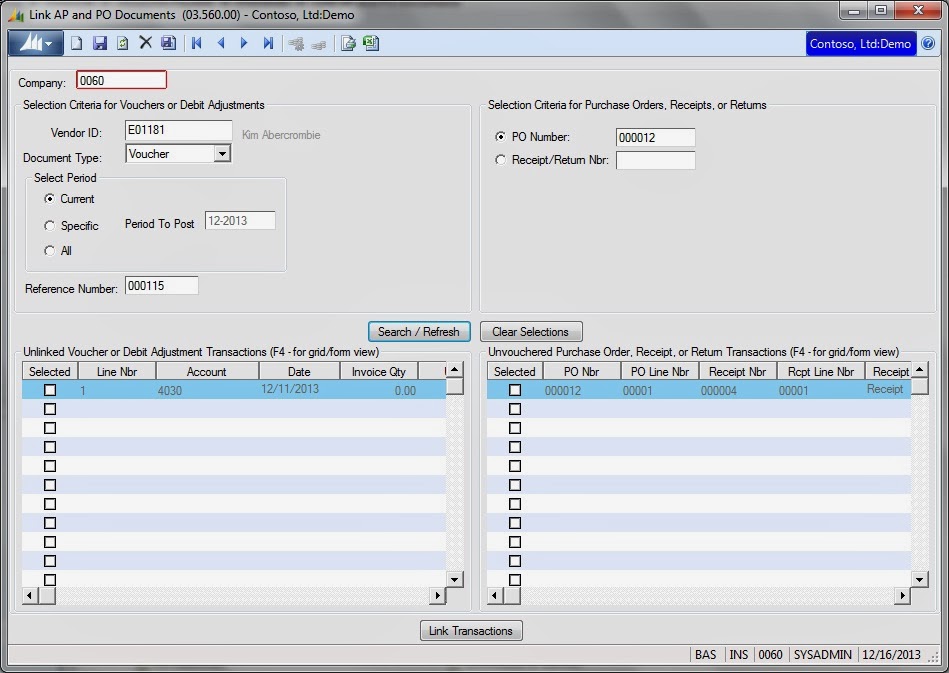Click the Vendor ID field E01181
This screenshot has height=673, width=949.
tap(178, 130)
